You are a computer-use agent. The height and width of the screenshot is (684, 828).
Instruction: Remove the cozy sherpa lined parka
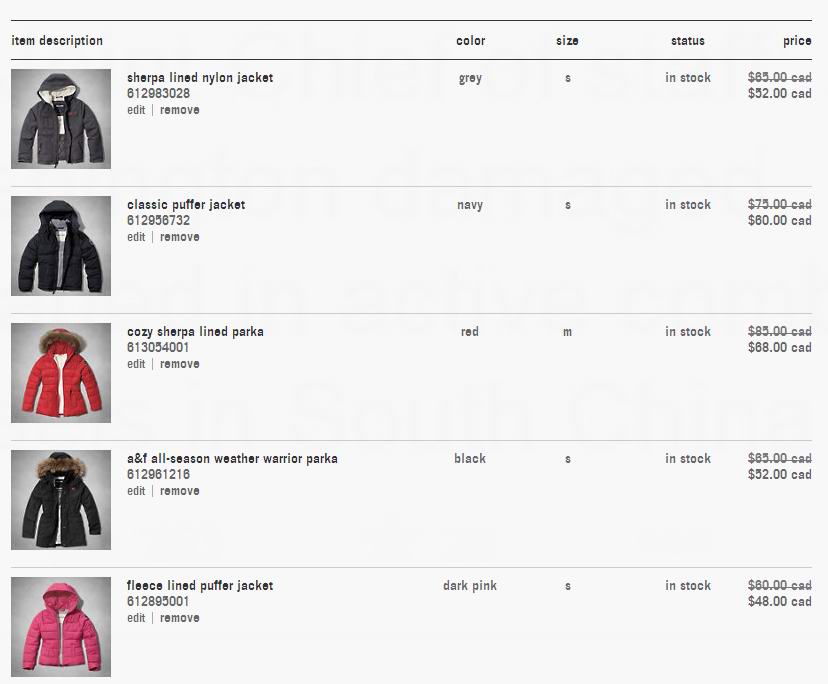pos(180,364)
